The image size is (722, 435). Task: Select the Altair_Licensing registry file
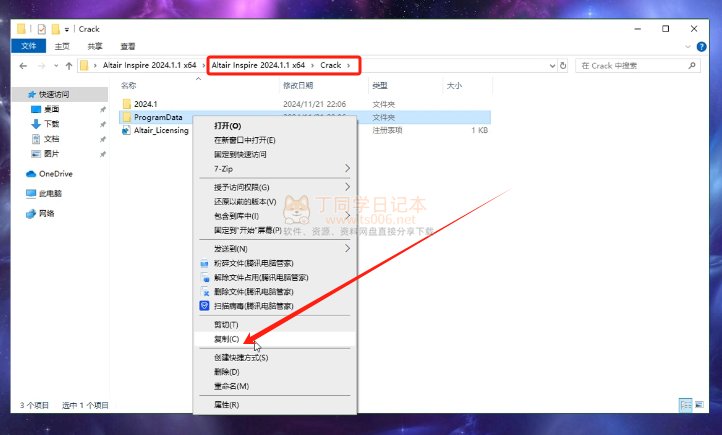click(x=161, y=131)
